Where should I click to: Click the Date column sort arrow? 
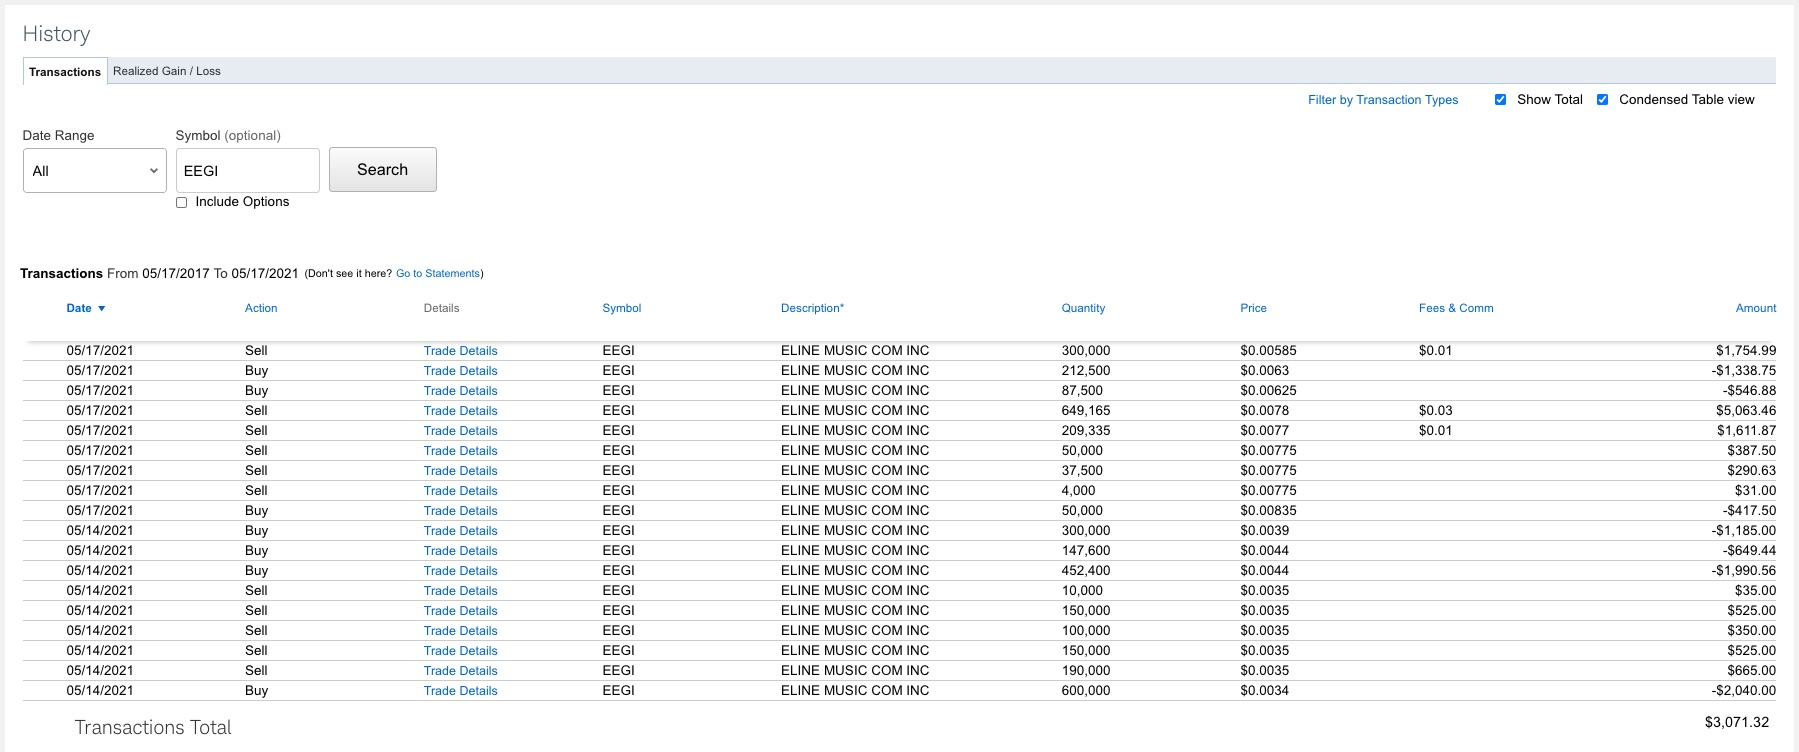(x=101, y=309)
